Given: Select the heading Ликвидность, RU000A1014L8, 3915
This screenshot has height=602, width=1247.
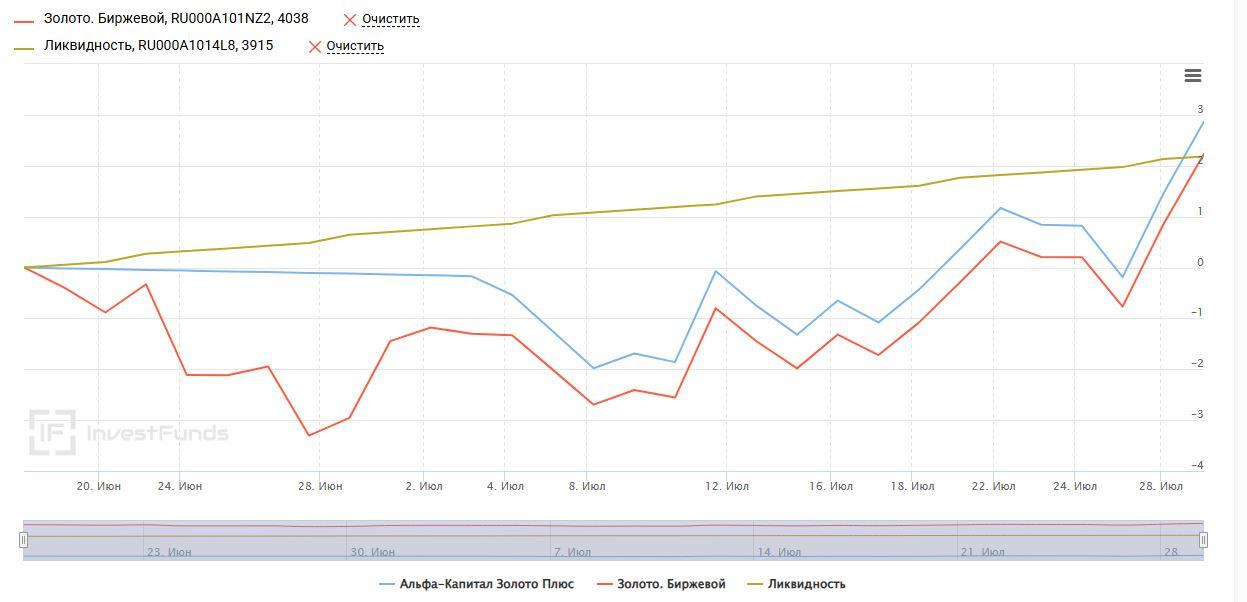Looking at the screenshot, I should coord(158,45).
